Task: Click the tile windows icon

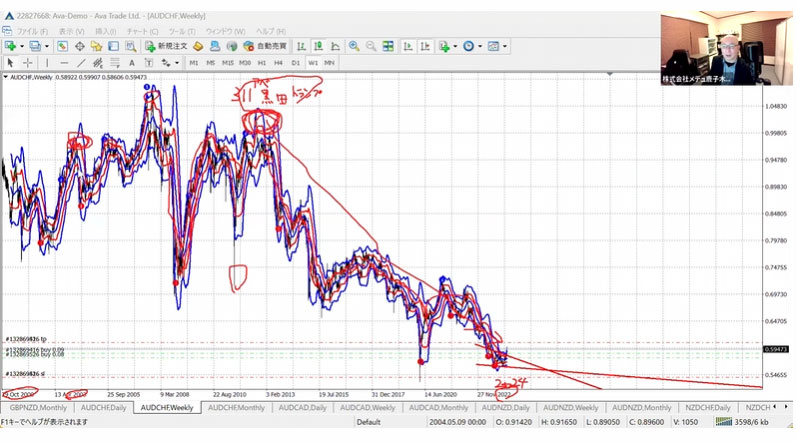Action: click(x=389, y=46)
